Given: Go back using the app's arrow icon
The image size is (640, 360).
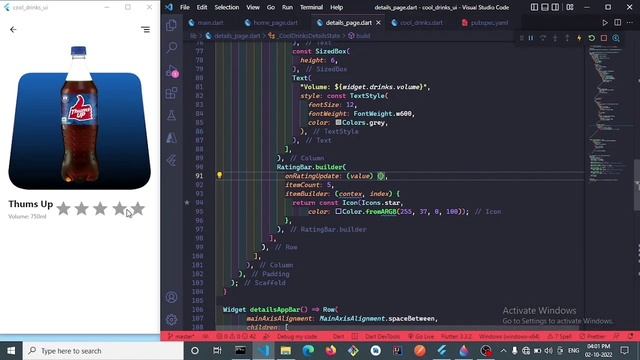Looking at the screenshot, I should [13, 29].
